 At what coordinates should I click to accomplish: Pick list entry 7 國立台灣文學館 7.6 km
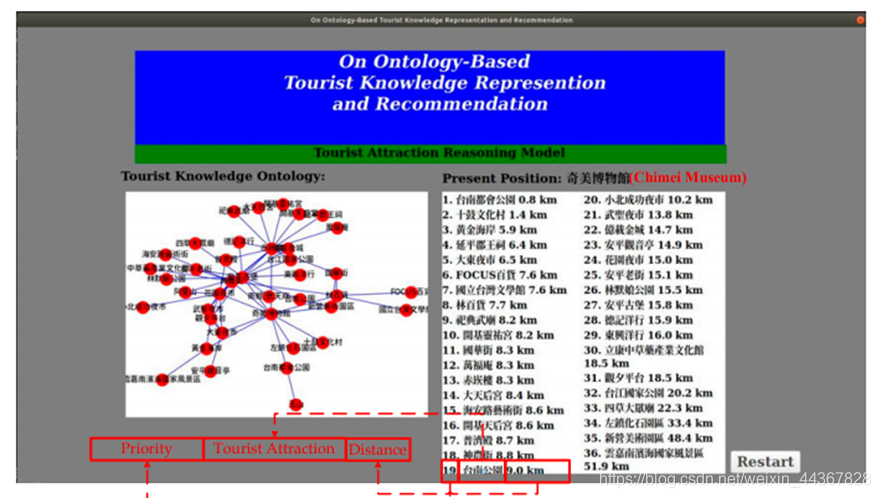505,290
